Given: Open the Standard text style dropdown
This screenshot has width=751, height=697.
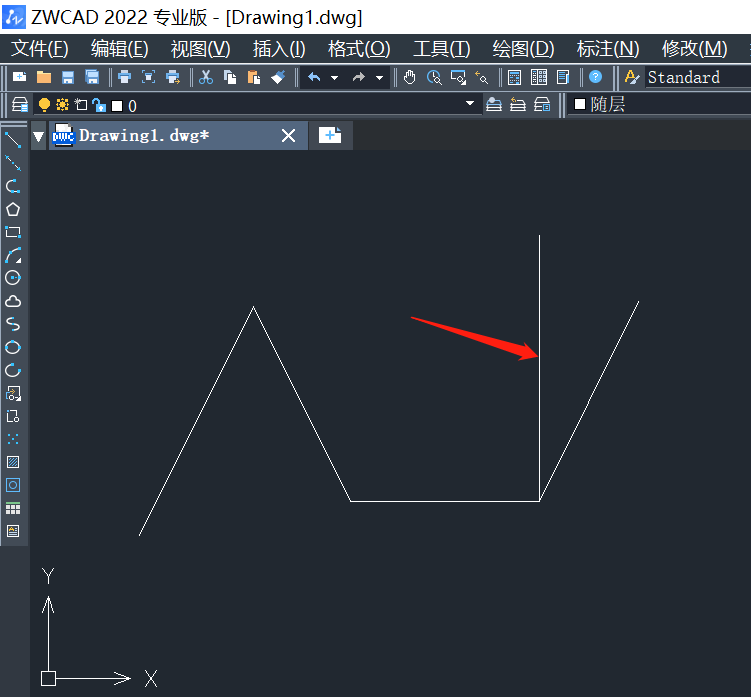Looking at the screenshot, I should coord(698,77).
